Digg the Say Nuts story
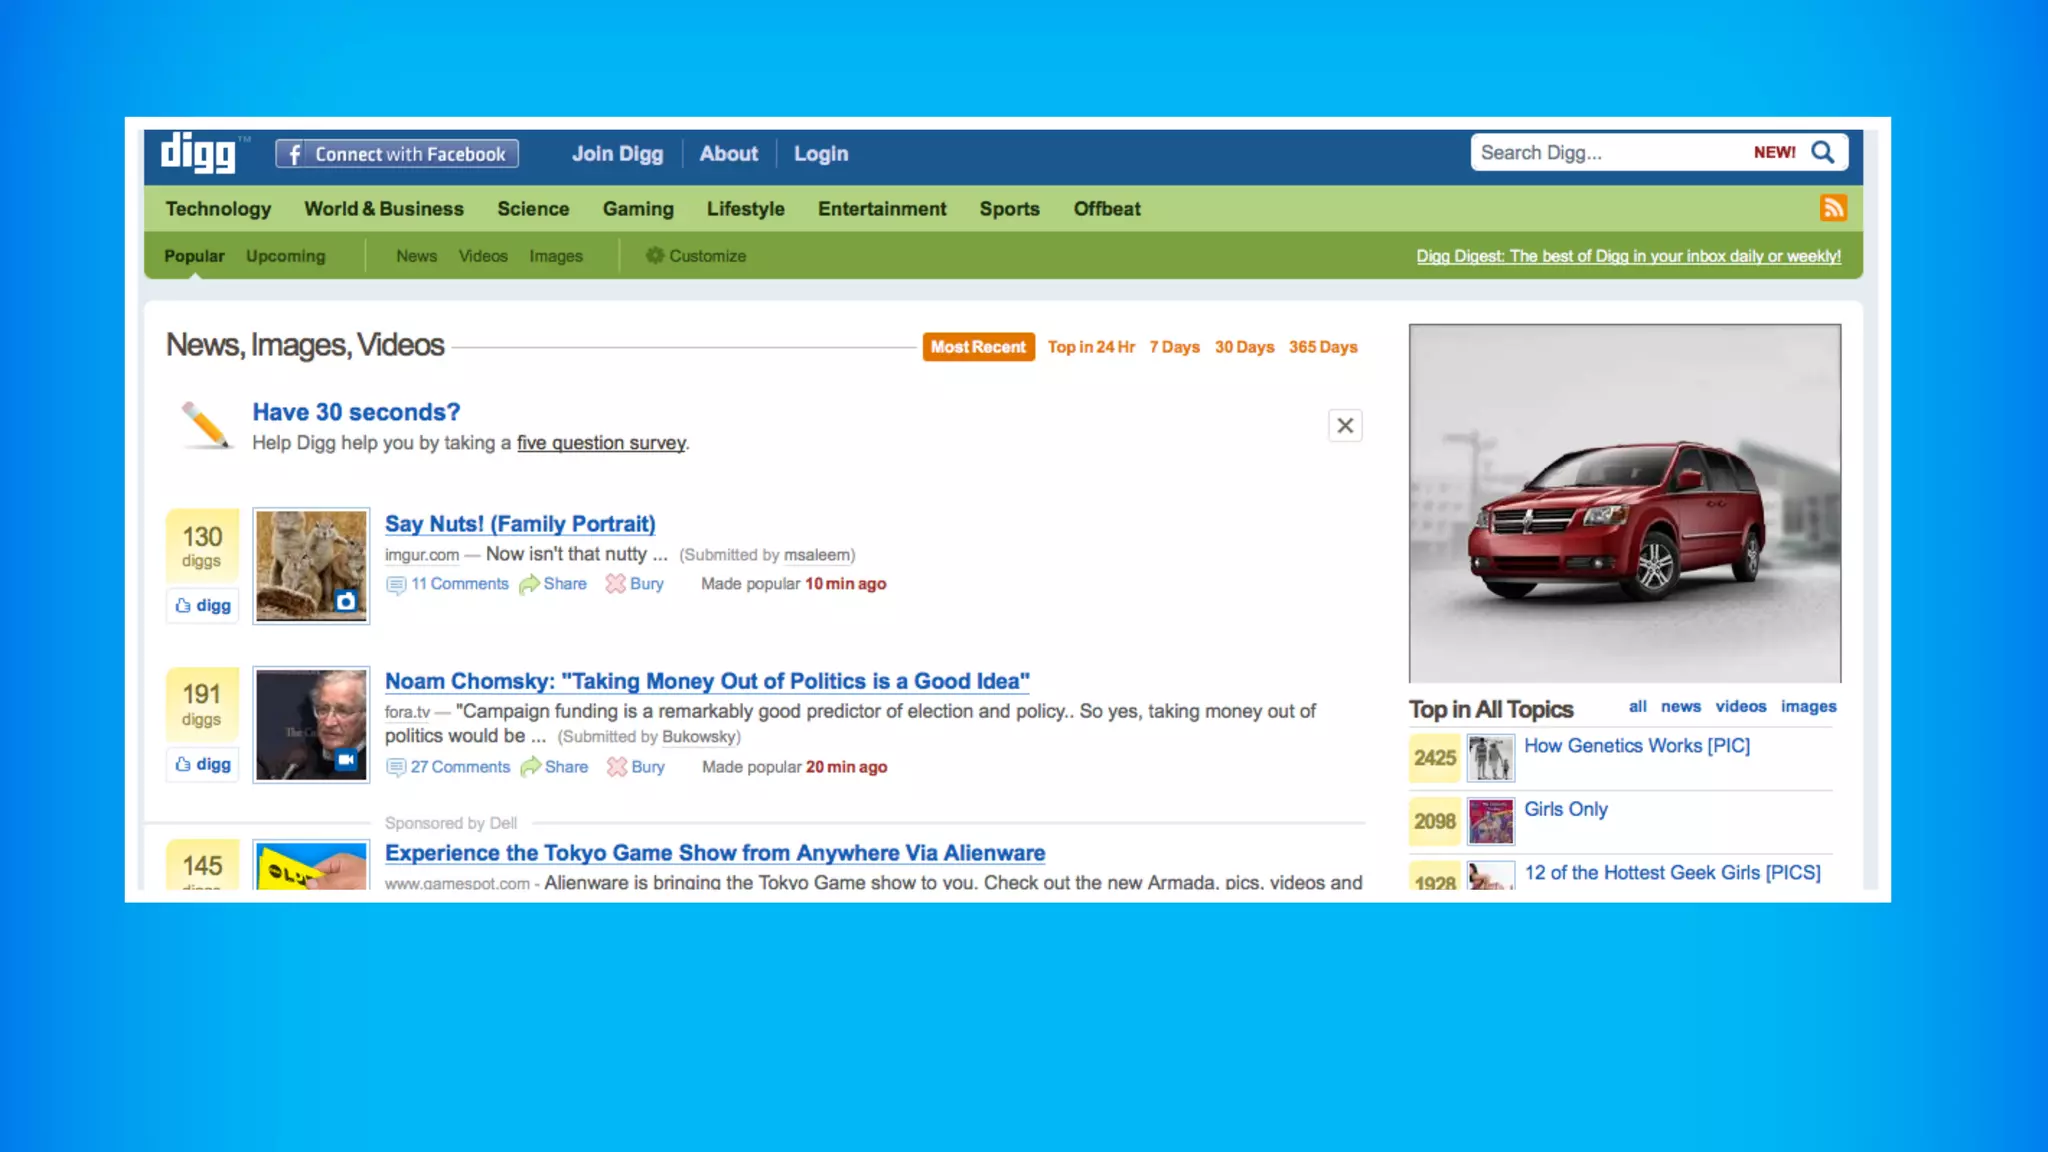 pos(203,605)
